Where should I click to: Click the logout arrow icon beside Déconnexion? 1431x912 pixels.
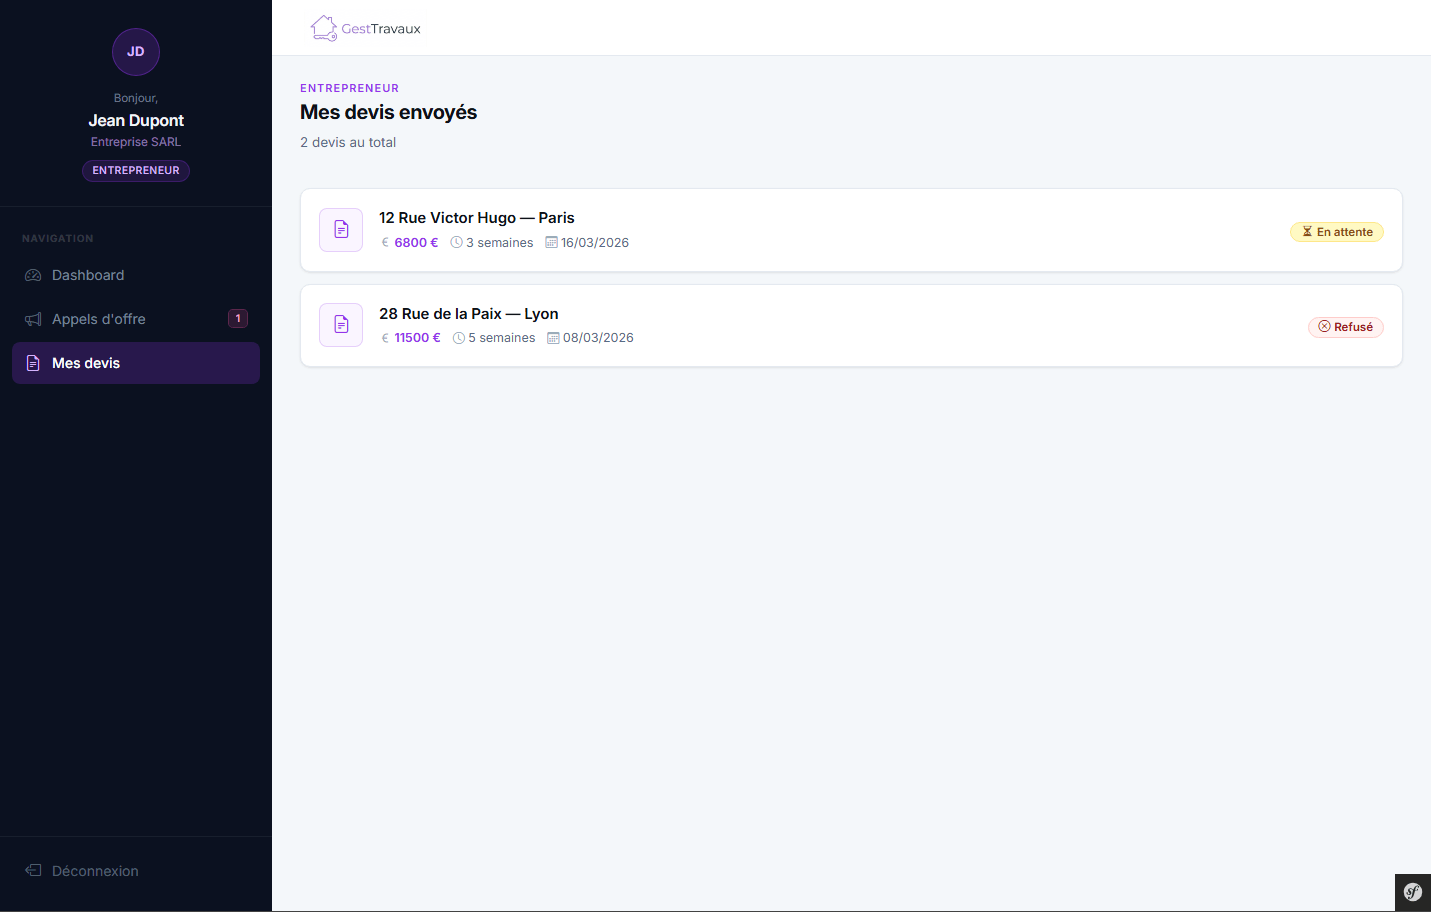coord(33,871)
